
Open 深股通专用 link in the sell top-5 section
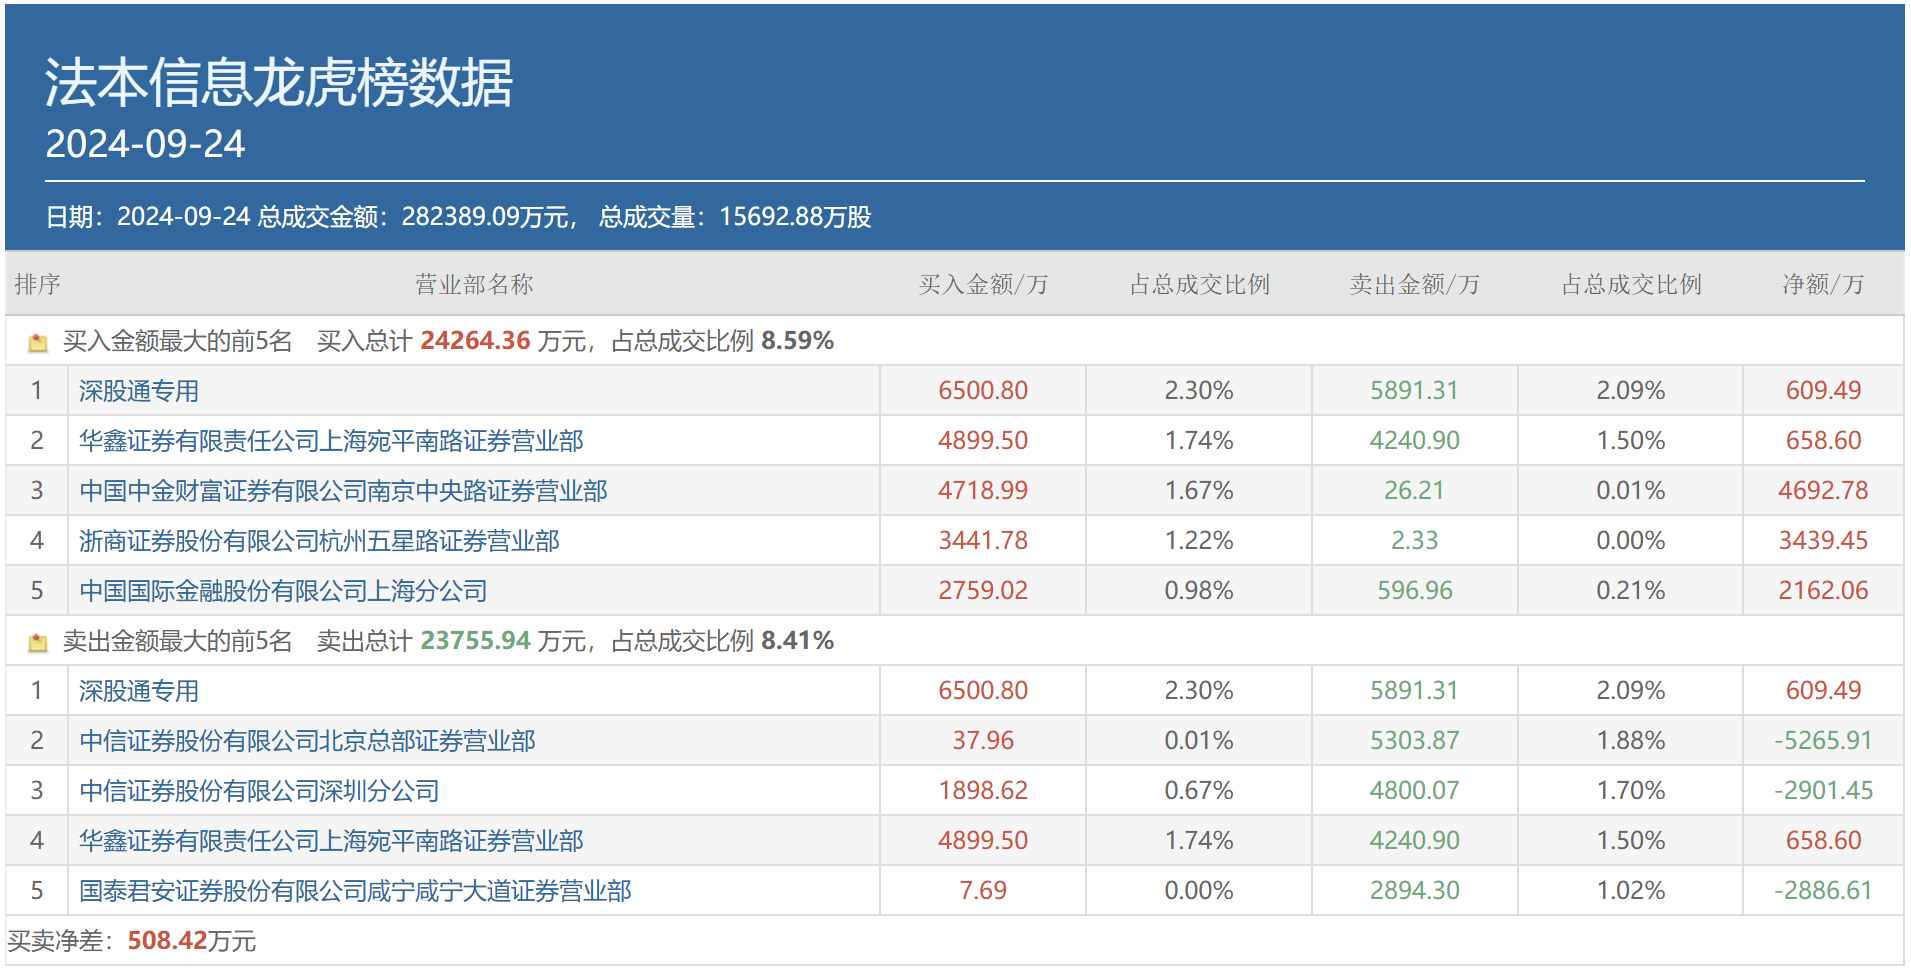pyautogui.click(x=139, y=691)
